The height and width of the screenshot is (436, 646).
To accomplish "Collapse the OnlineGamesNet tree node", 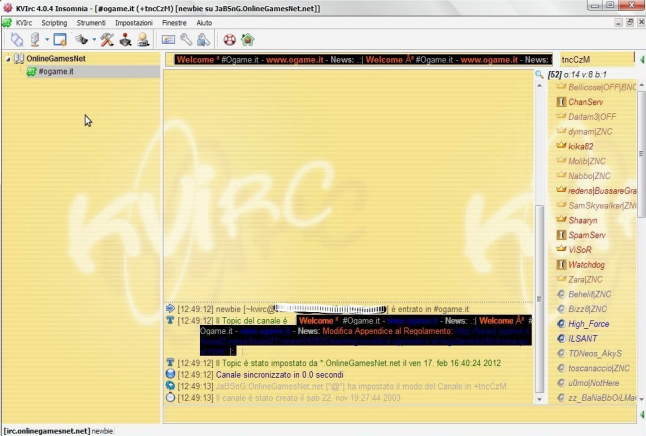I will pyautogui.click(x=8, y=59).
